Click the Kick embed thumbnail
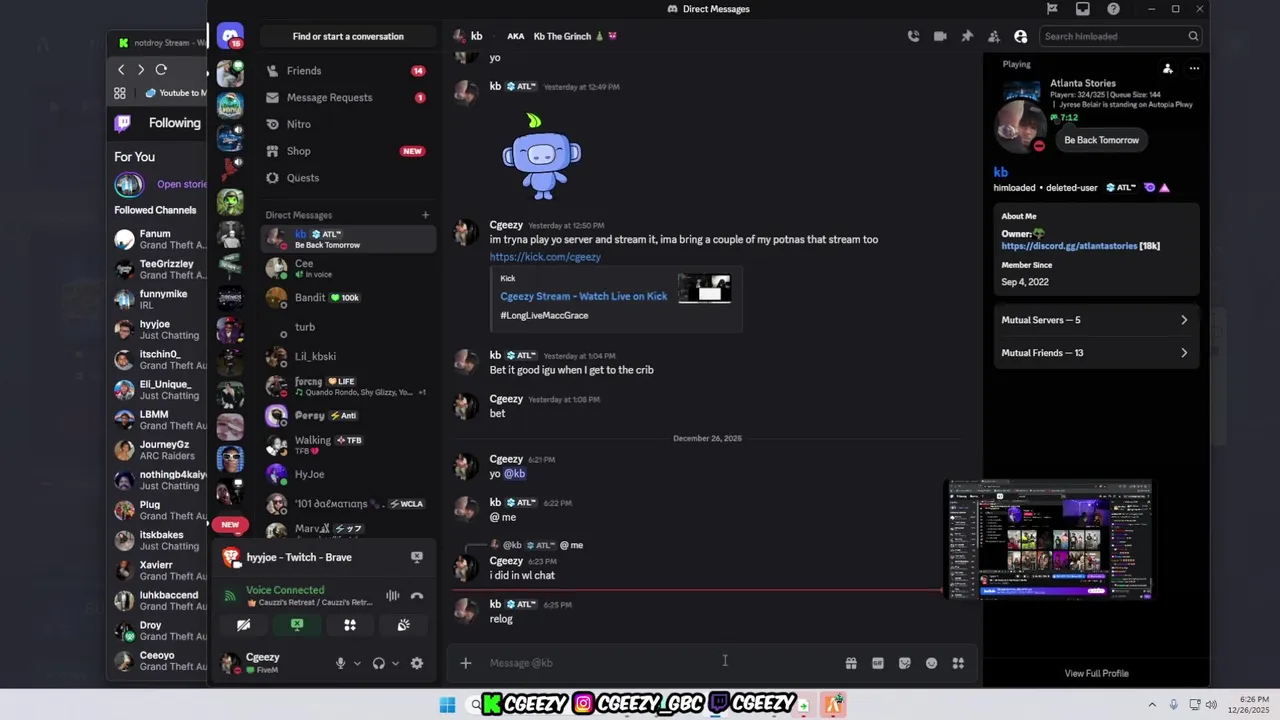Image resolution: width=1280 pixels, height=720 pixels. pyautogui.click(x=704, y=288)
